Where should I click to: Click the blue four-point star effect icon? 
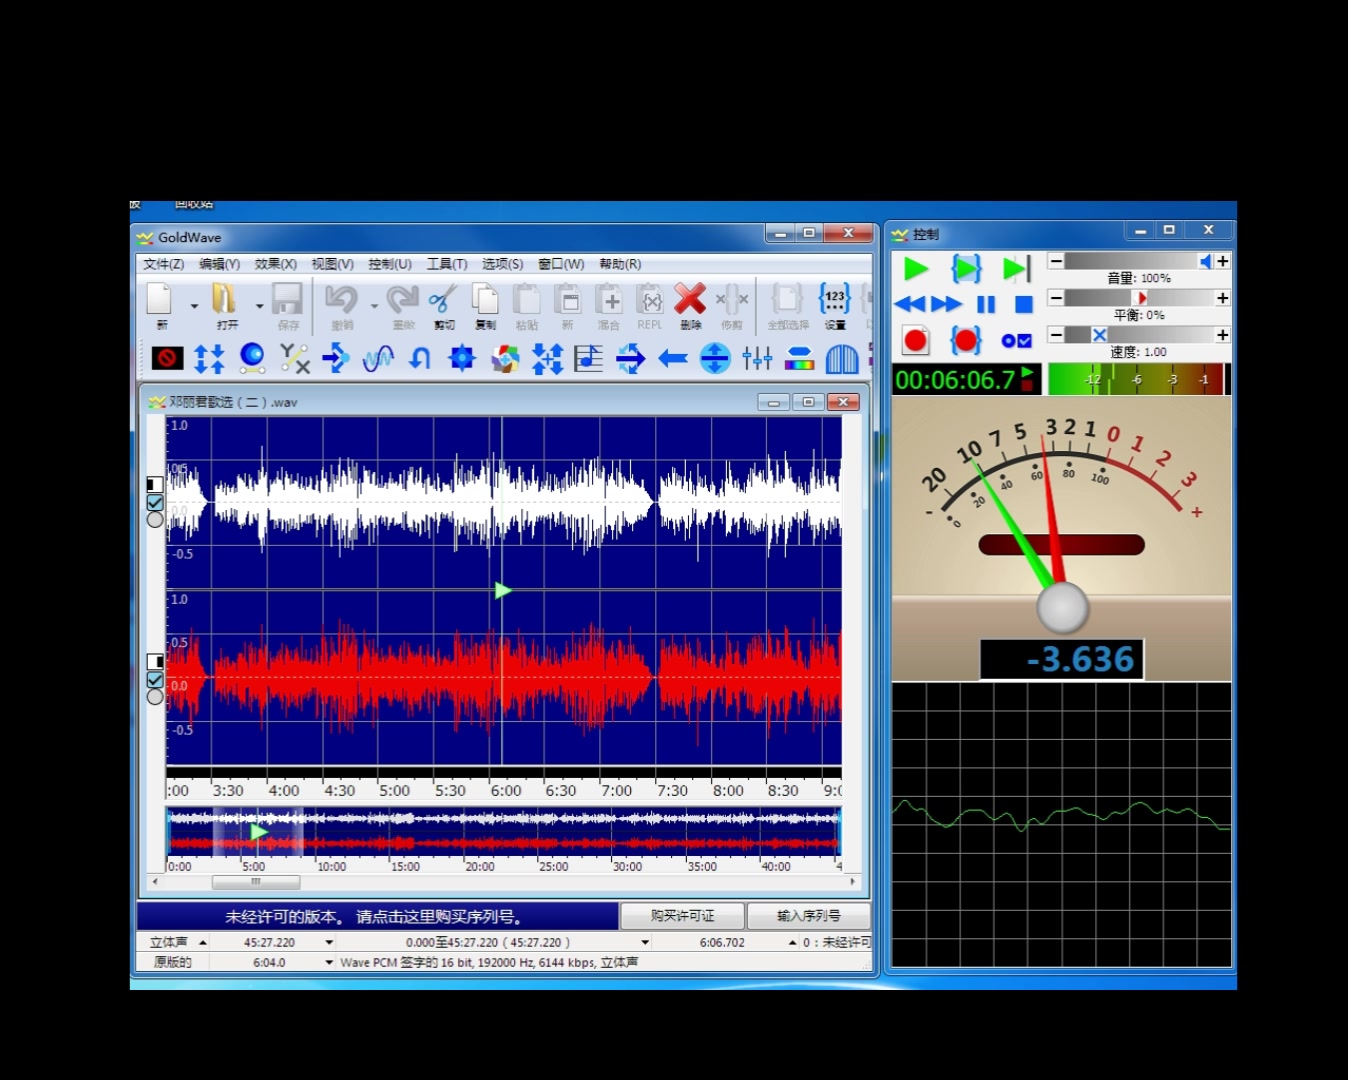462,358
